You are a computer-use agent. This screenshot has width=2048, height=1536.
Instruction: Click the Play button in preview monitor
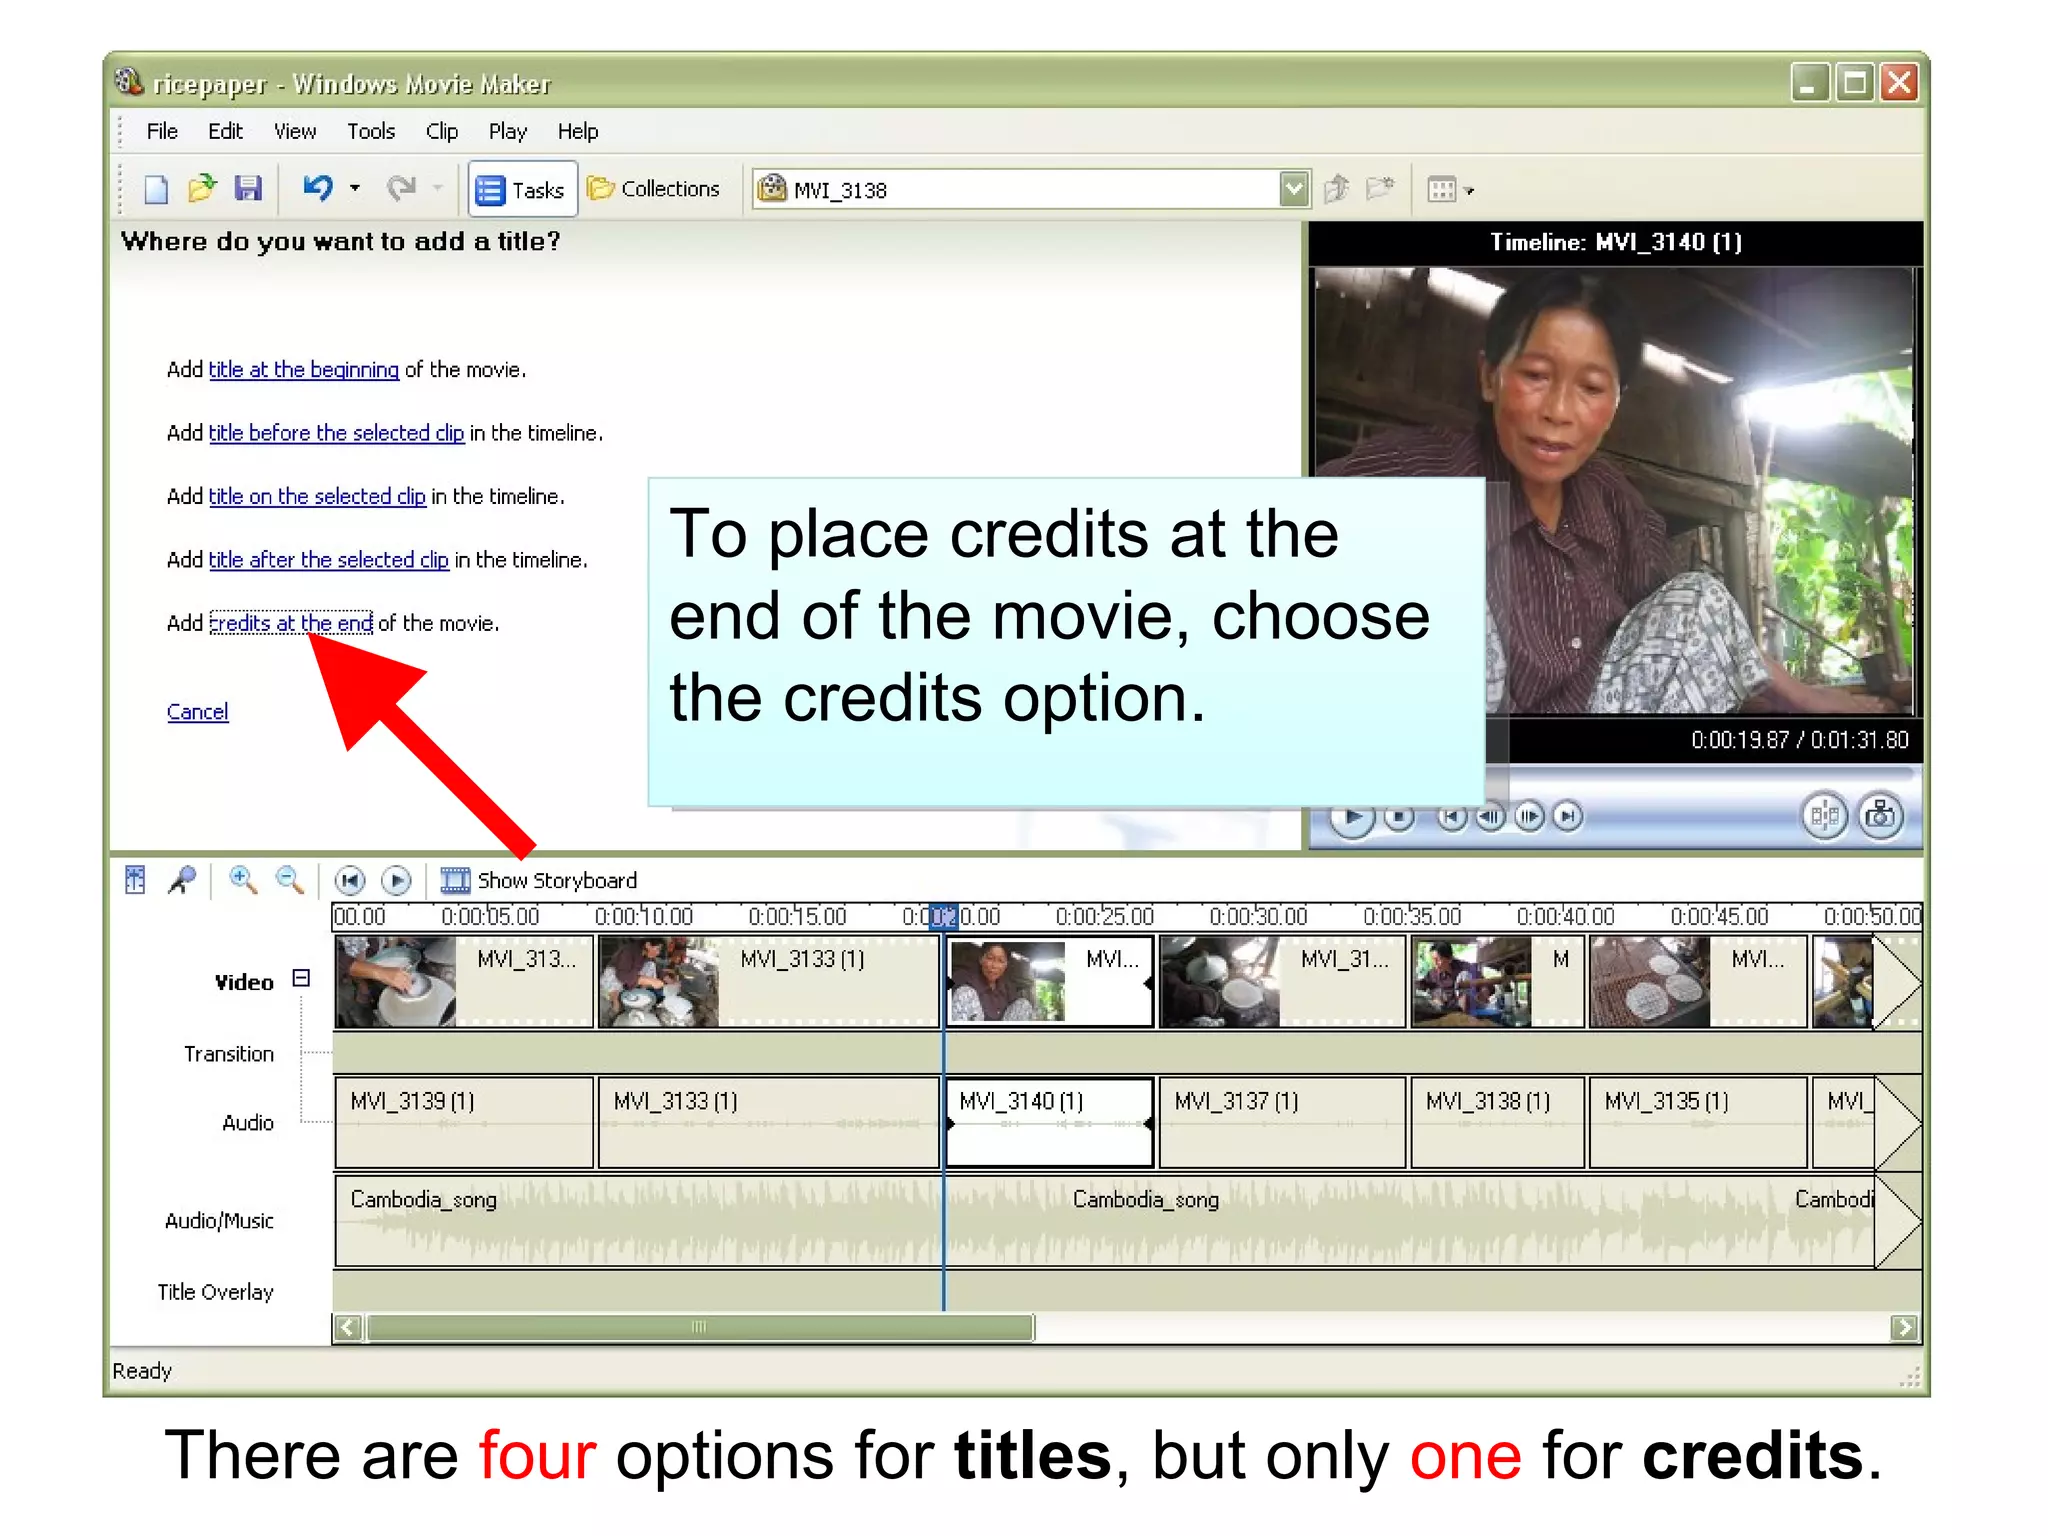1352,818
